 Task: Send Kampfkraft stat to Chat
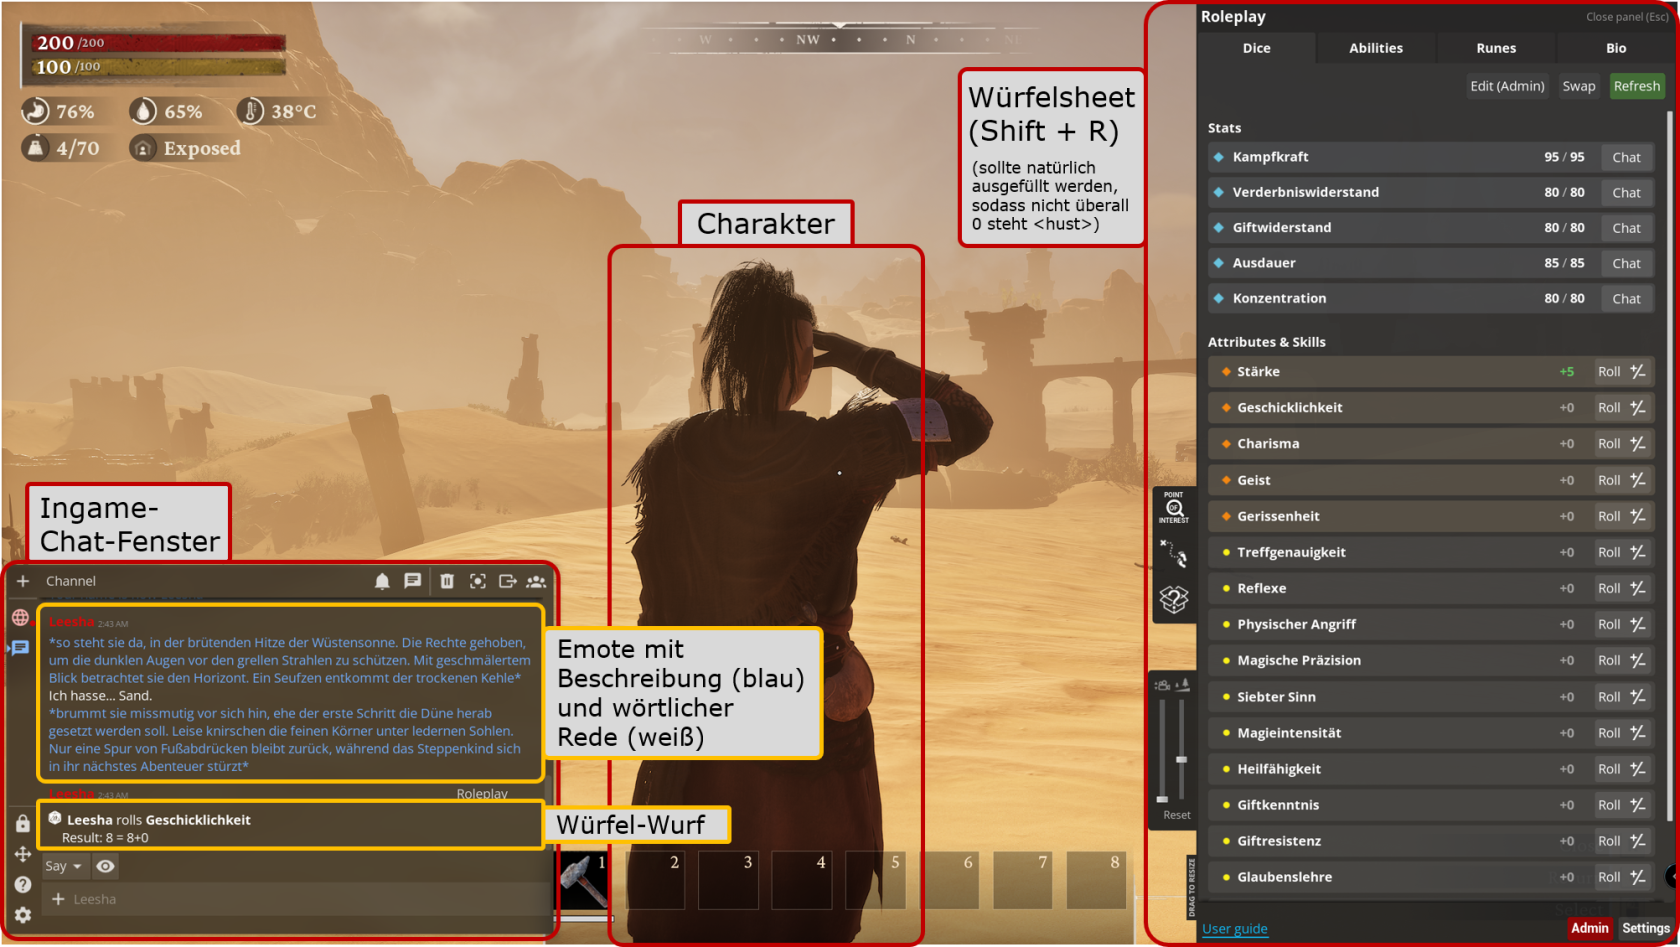(x=1626, y=157)
